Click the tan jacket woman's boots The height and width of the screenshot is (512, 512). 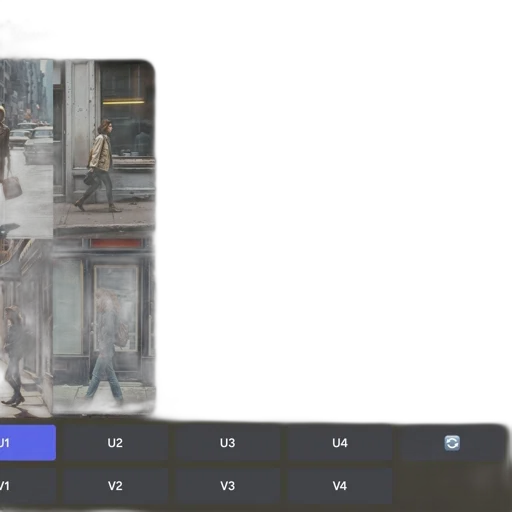[x=98, y=206]
